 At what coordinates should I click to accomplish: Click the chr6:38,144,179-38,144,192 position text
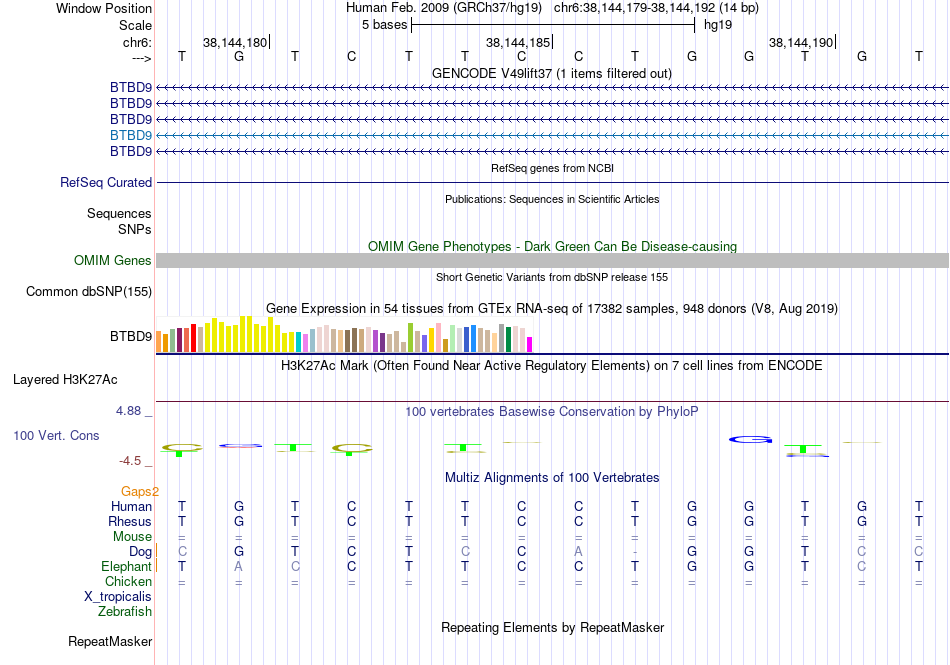pos(656,8)
